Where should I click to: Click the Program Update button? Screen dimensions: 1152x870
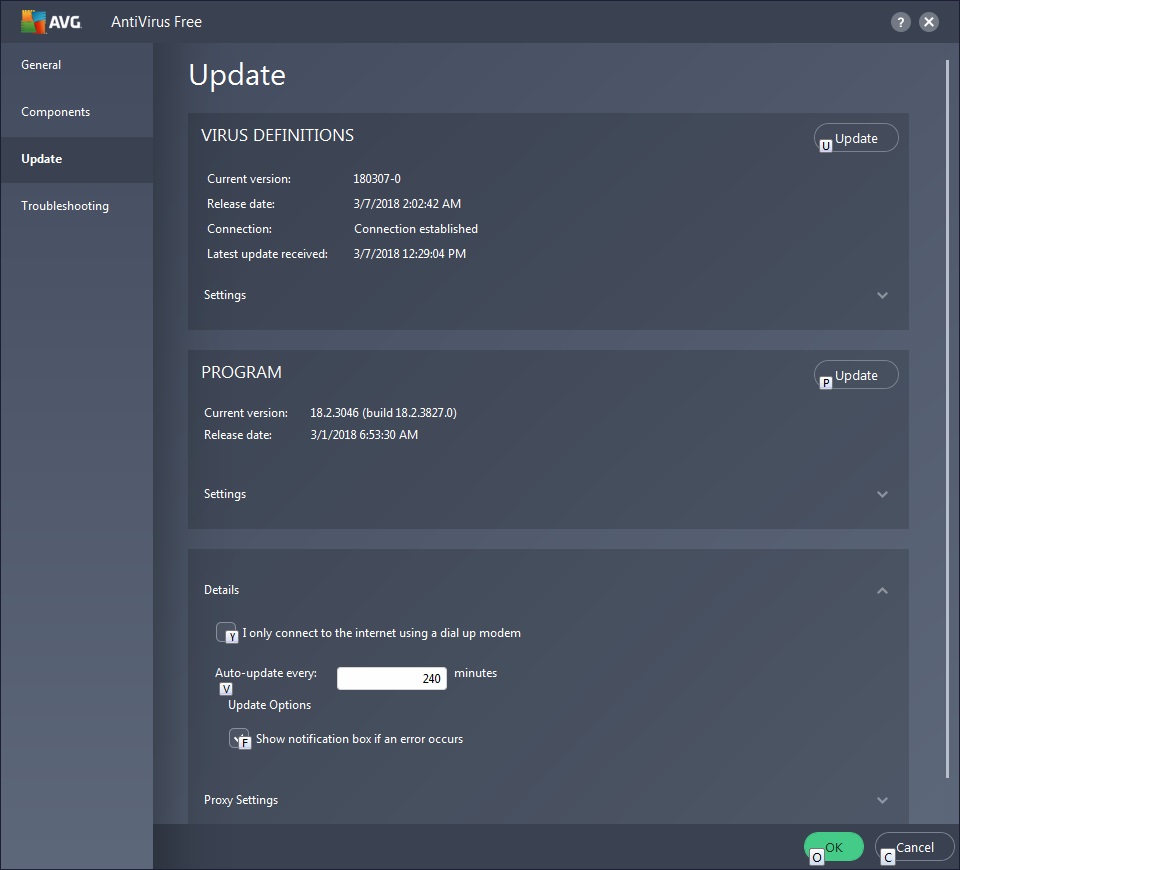point(856,375)
